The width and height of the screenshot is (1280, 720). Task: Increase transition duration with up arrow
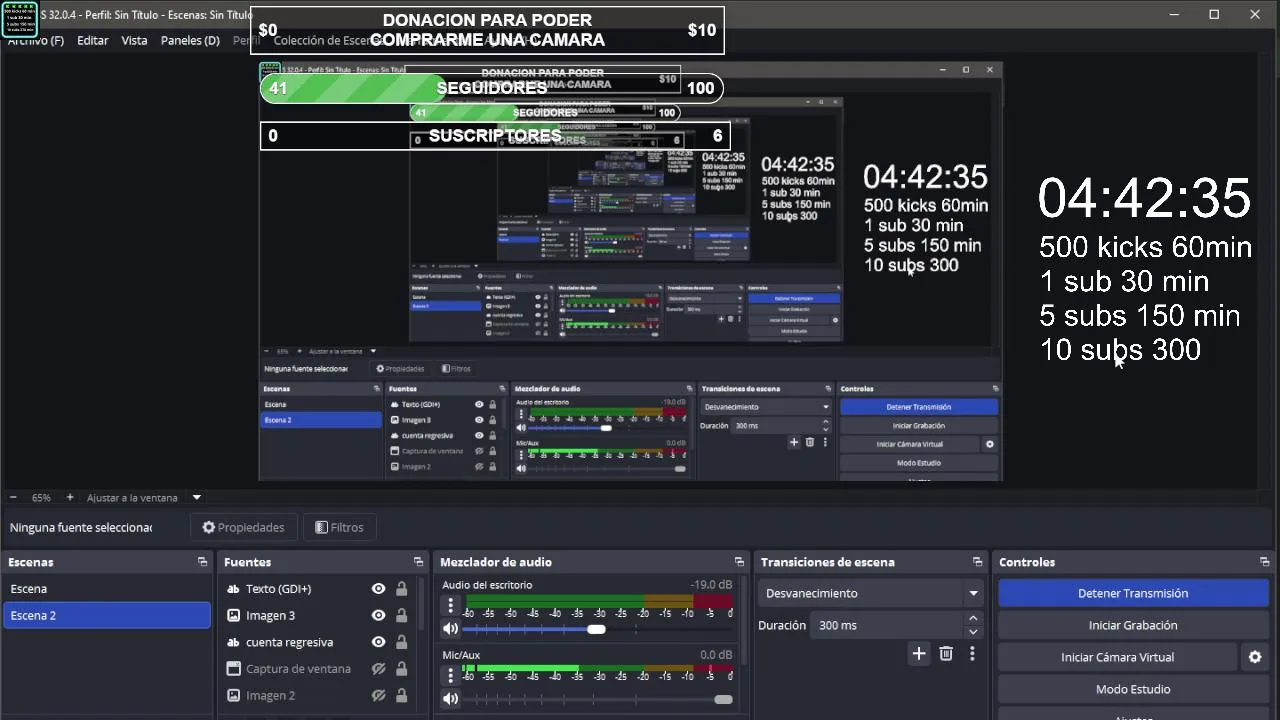(973, 619)
